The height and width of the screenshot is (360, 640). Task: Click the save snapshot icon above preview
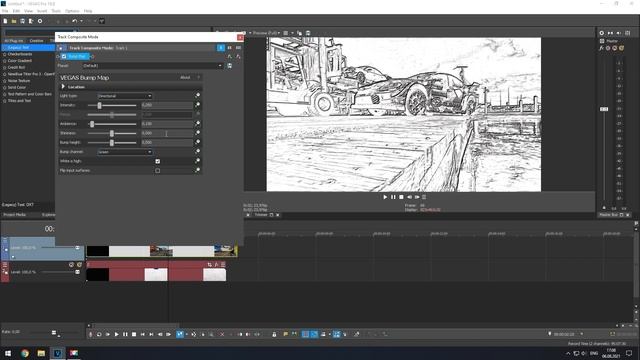[x=308, y=33]
